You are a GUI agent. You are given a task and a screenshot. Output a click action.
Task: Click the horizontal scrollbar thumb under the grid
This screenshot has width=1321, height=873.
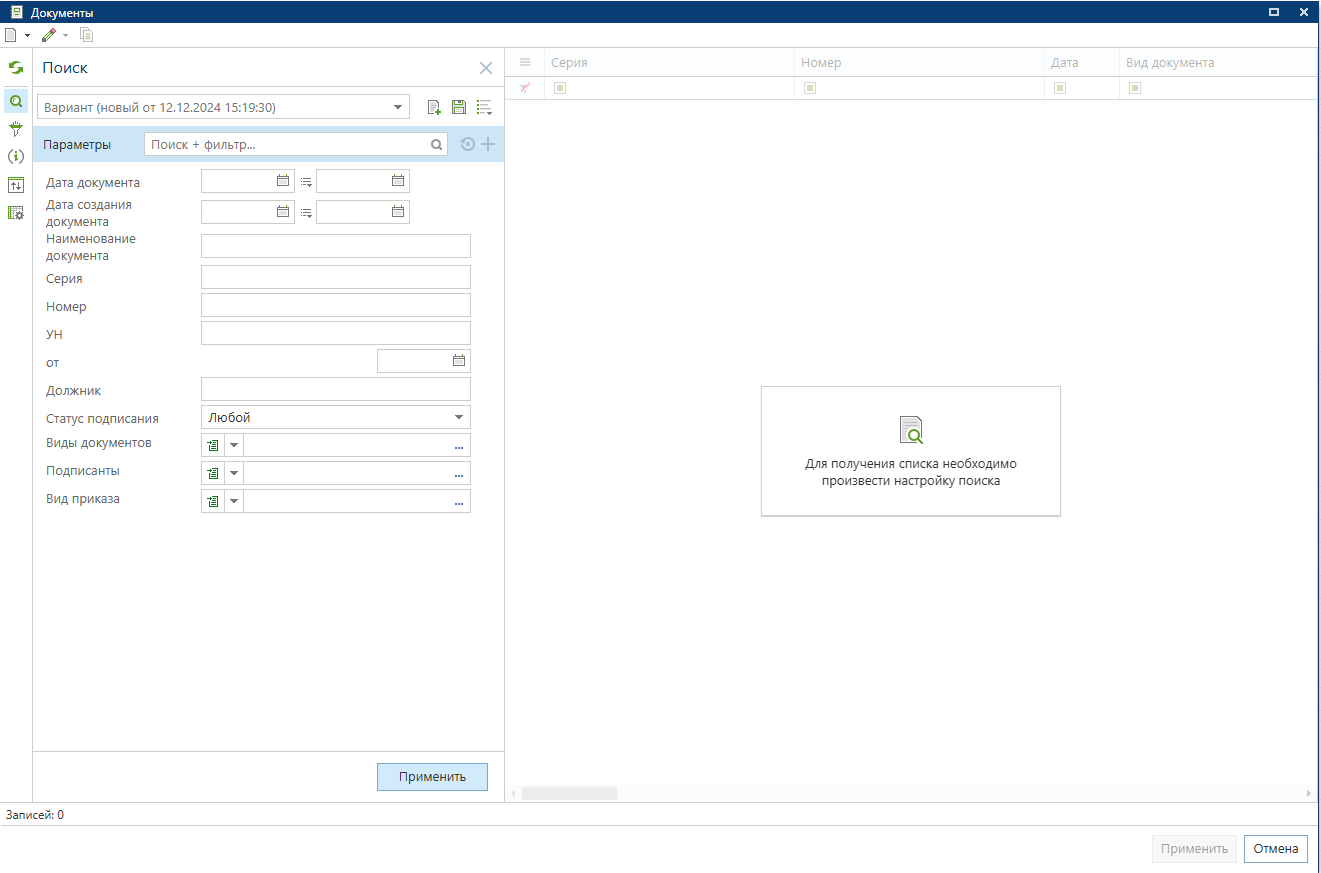click(x=569, y=793)
